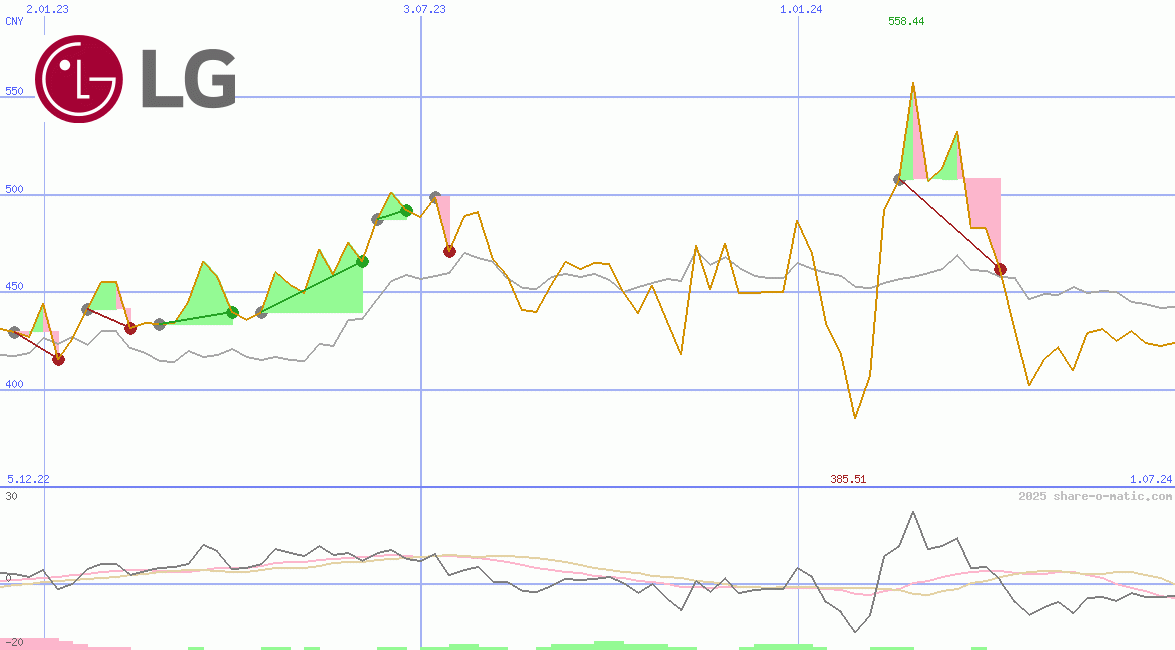Click the leftmost gray marker on the price line
1175x650 pixels.
coord(14,332)
